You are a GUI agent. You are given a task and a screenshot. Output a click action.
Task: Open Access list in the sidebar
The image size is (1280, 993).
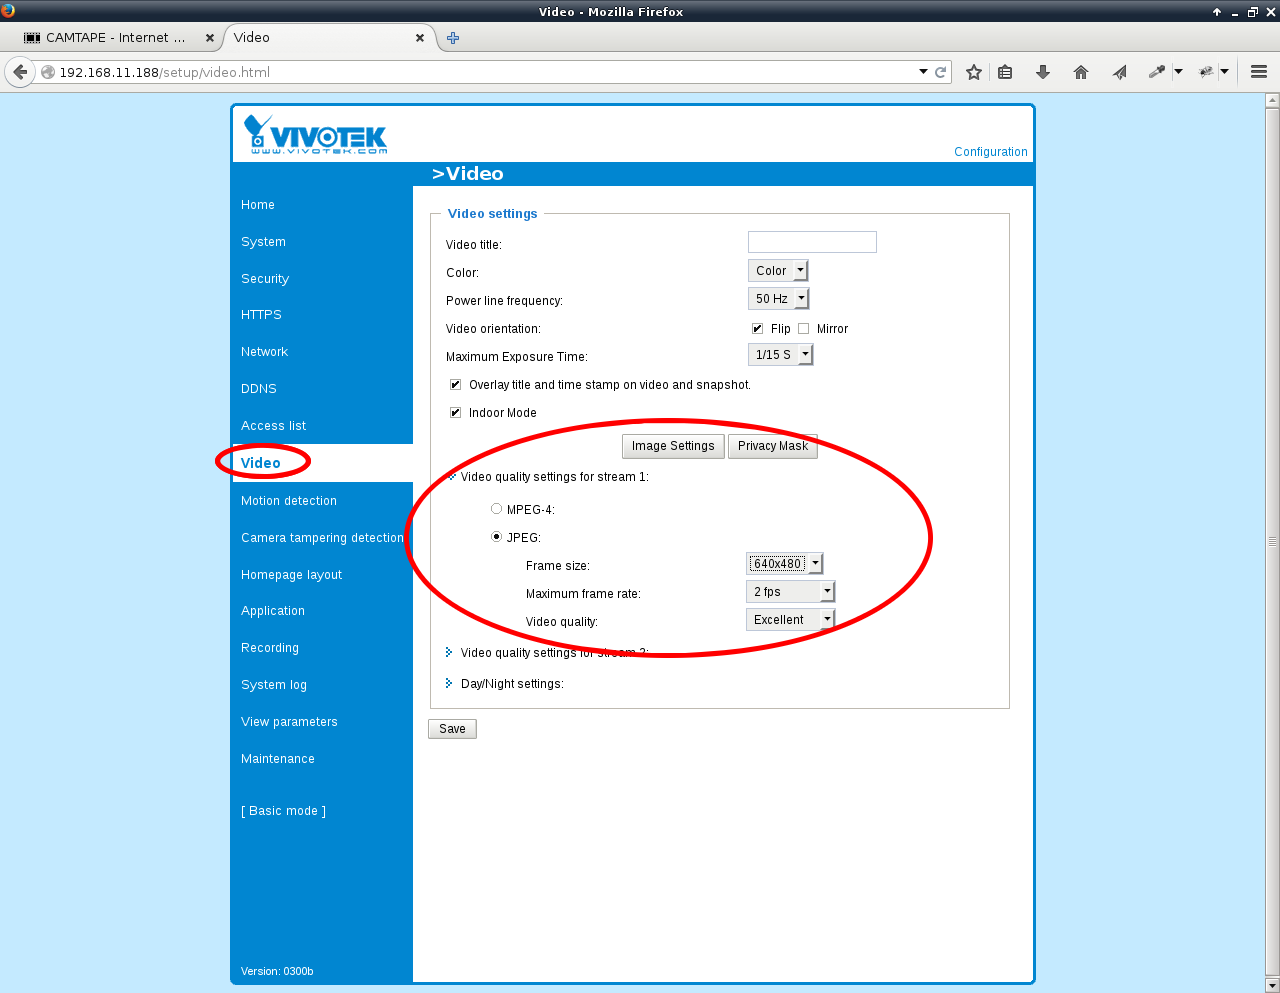click(x=273, y=426)
